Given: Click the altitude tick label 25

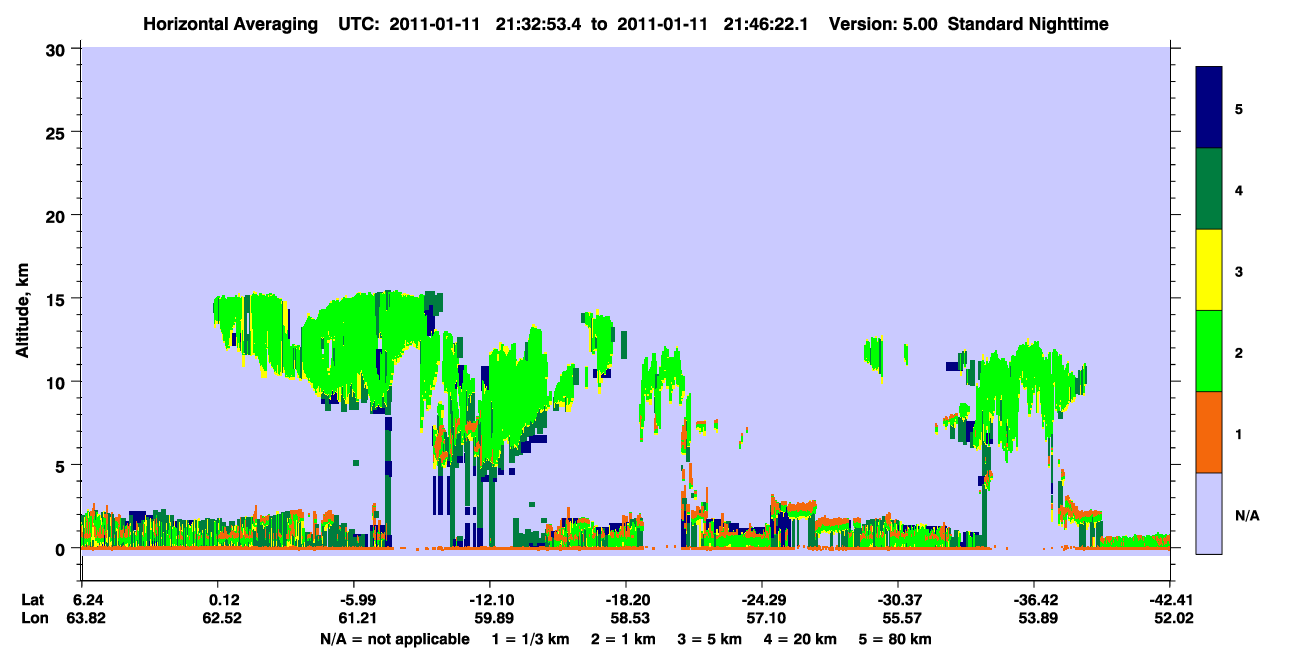Looking at the screenshot, I should (x=58, y=132).
